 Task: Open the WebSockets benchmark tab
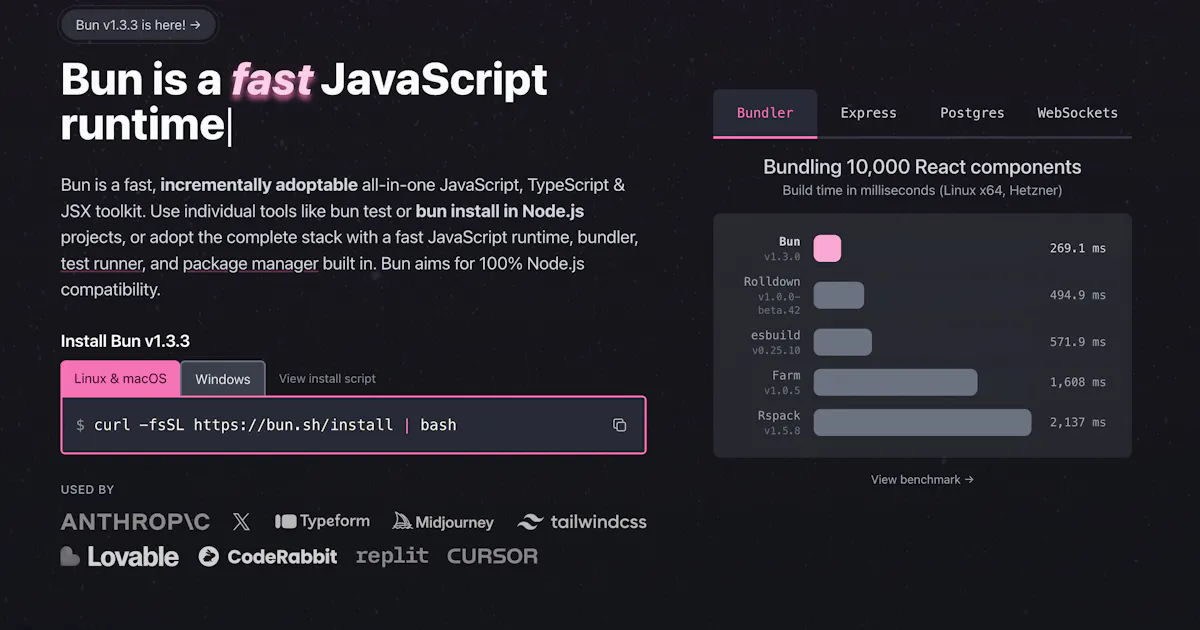coord(1077,113)
